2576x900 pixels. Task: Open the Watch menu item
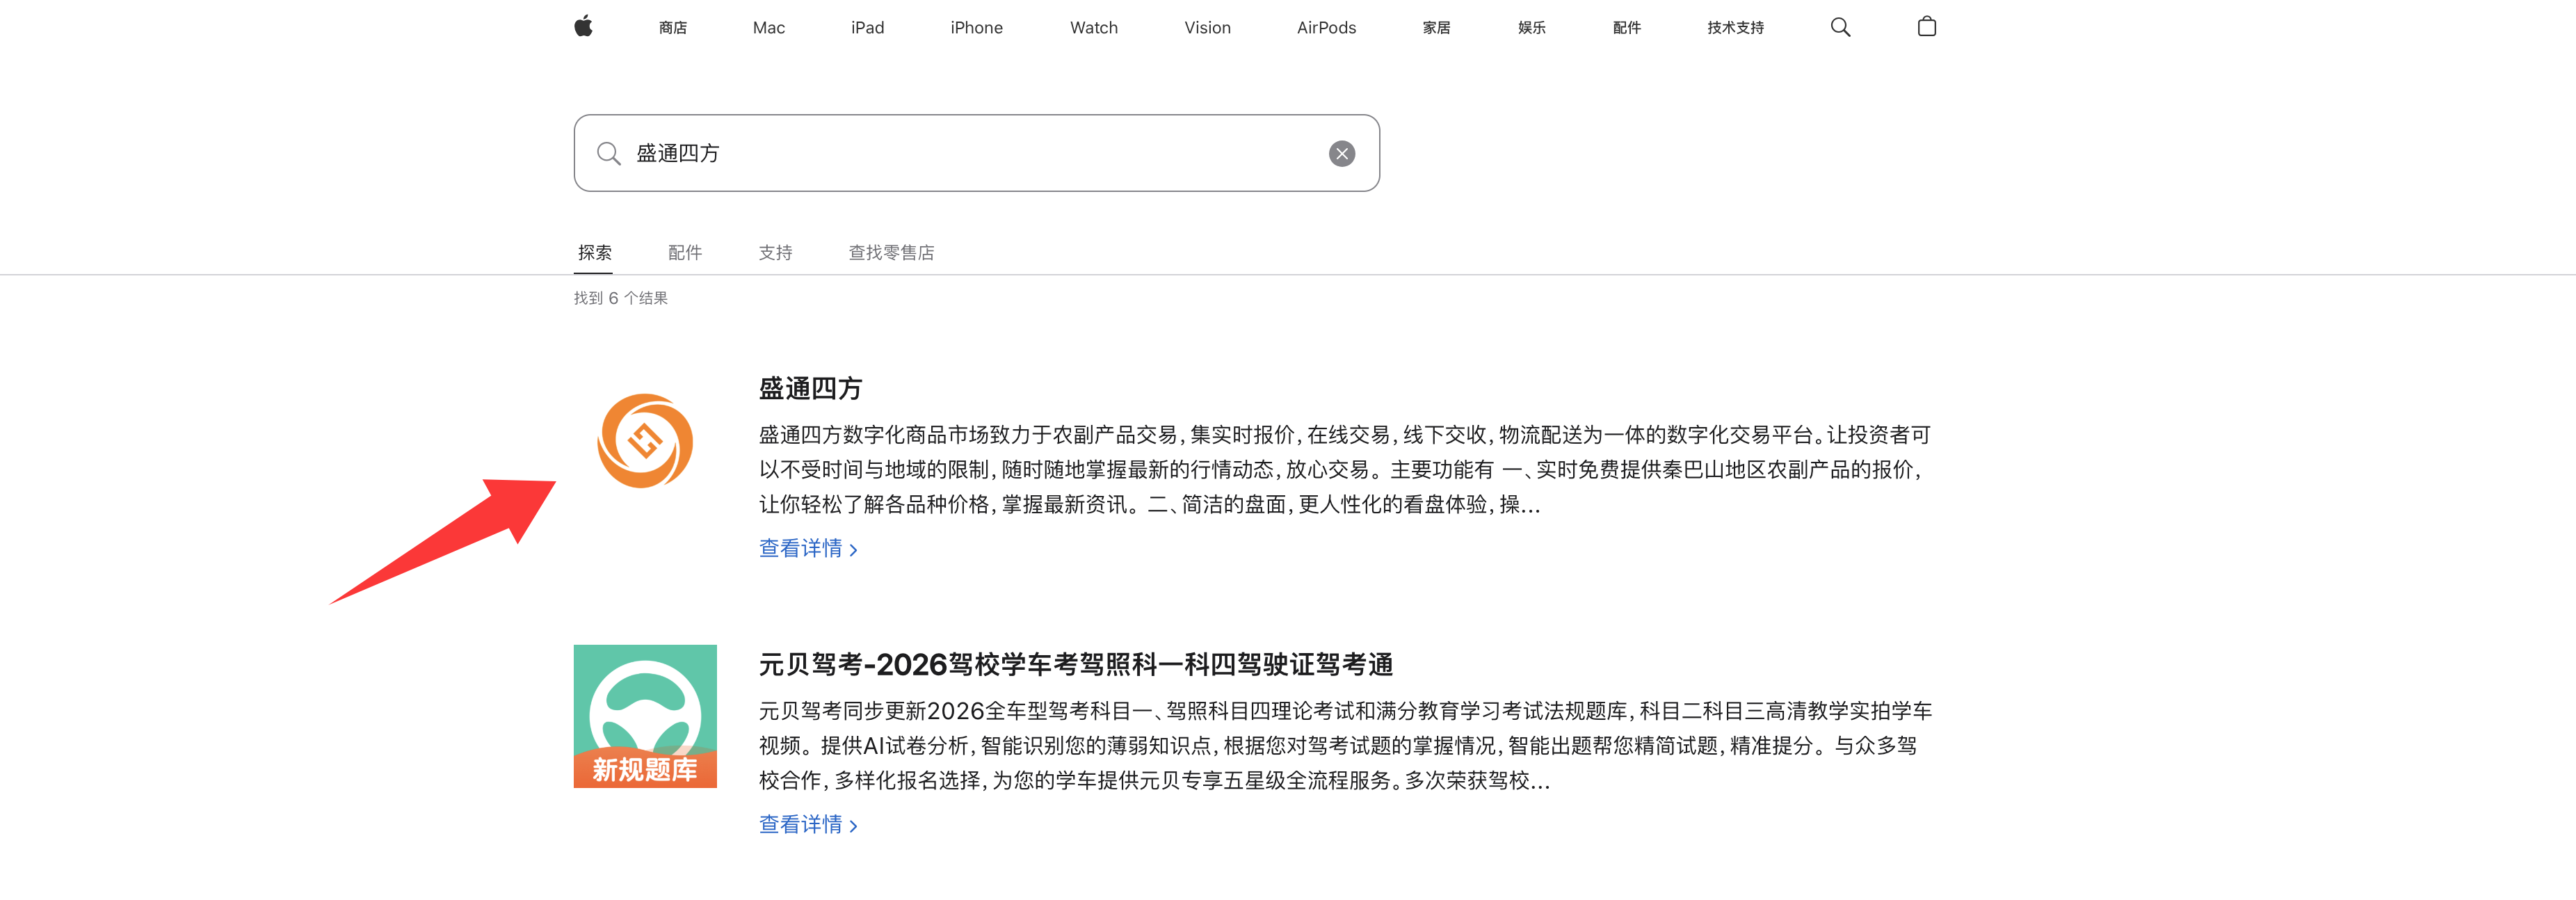click(x=1093, y=27)
